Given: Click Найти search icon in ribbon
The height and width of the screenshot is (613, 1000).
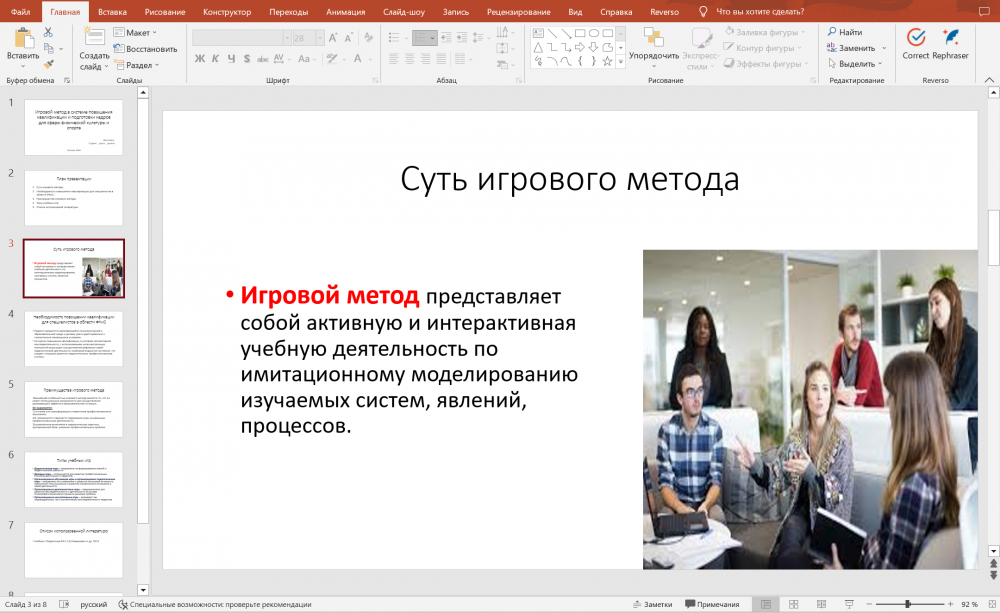Looking at the screenshot, I should pyautogui.click(x=832, y=32).
